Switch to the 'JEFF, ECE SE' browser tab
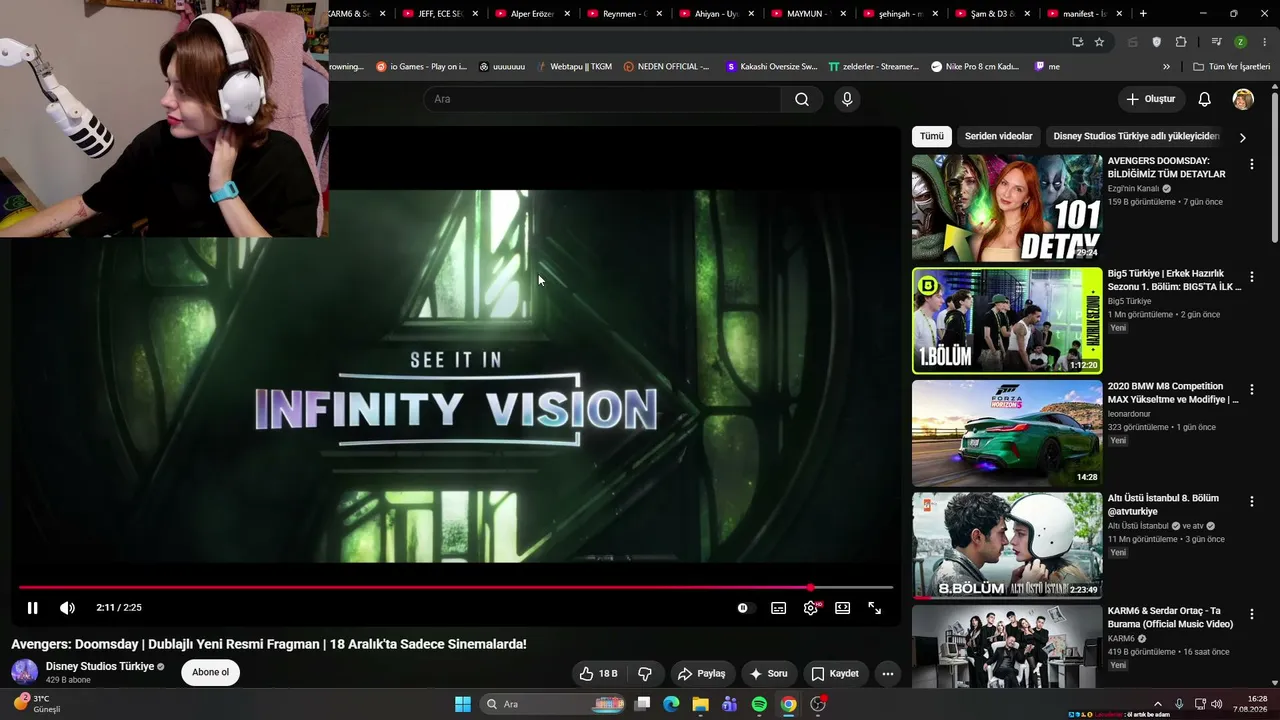 [x=440, y=14]
